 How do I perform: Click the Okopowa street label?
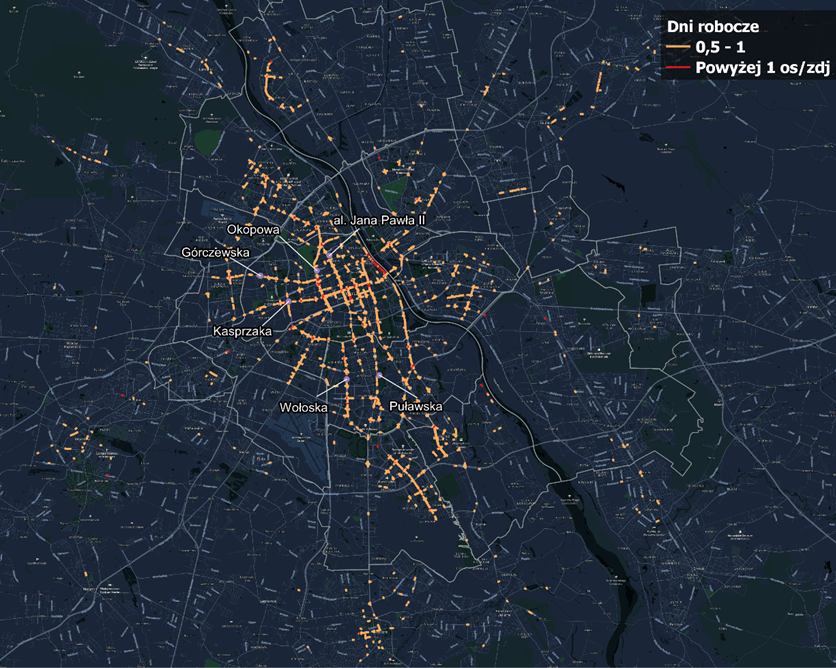pyautogui.click(x=252, y=229)
